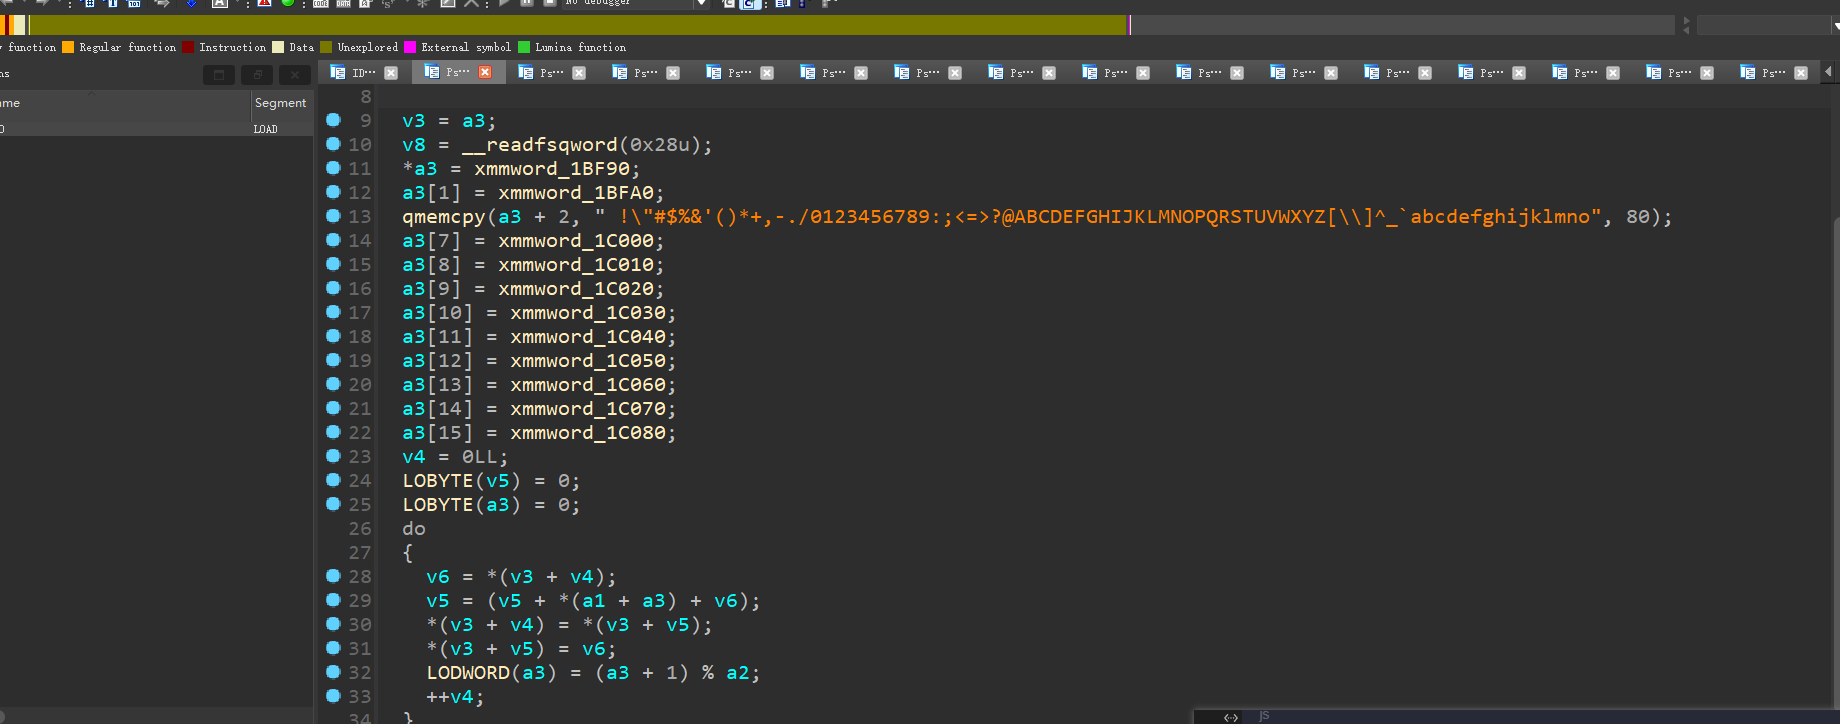1840x724 pixels.
Task: Click xmmword_1BFA0 identifier on line 12
Action: (576, 193)
